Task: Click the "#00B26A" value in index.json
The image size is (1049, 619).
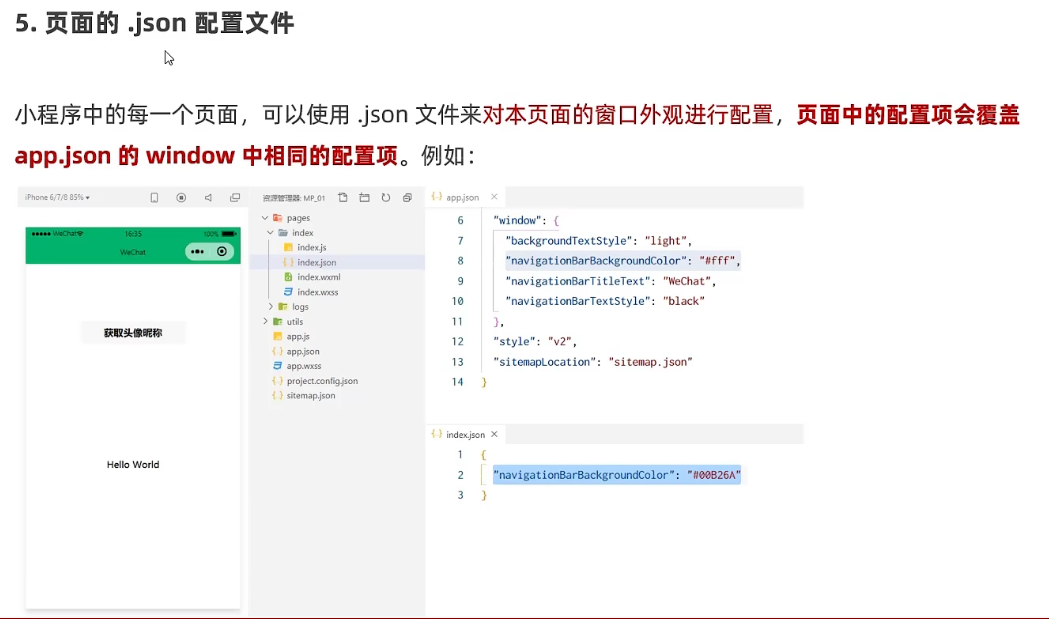Action: [714, 475]
